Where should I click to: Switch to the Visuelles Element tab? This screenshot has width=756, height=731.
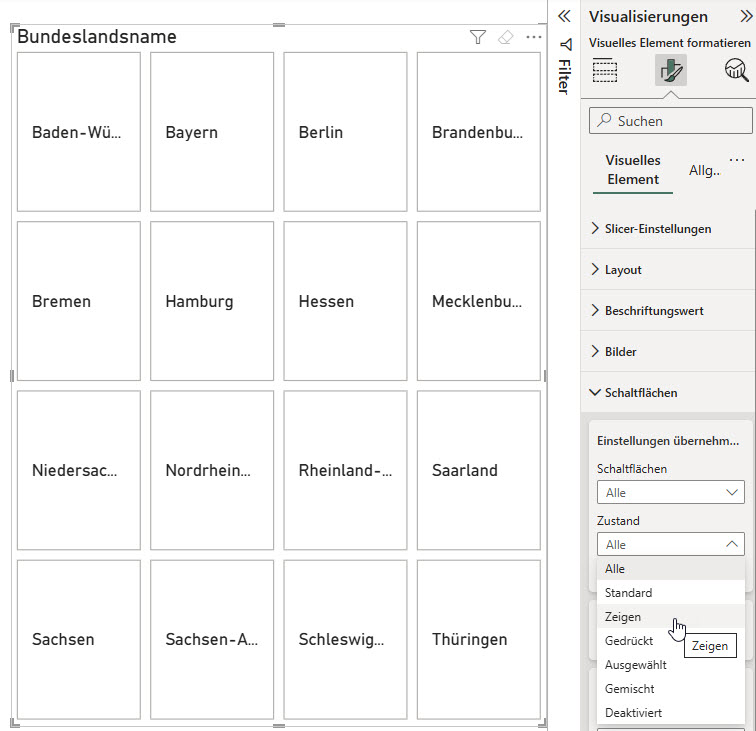pos(633,170)
